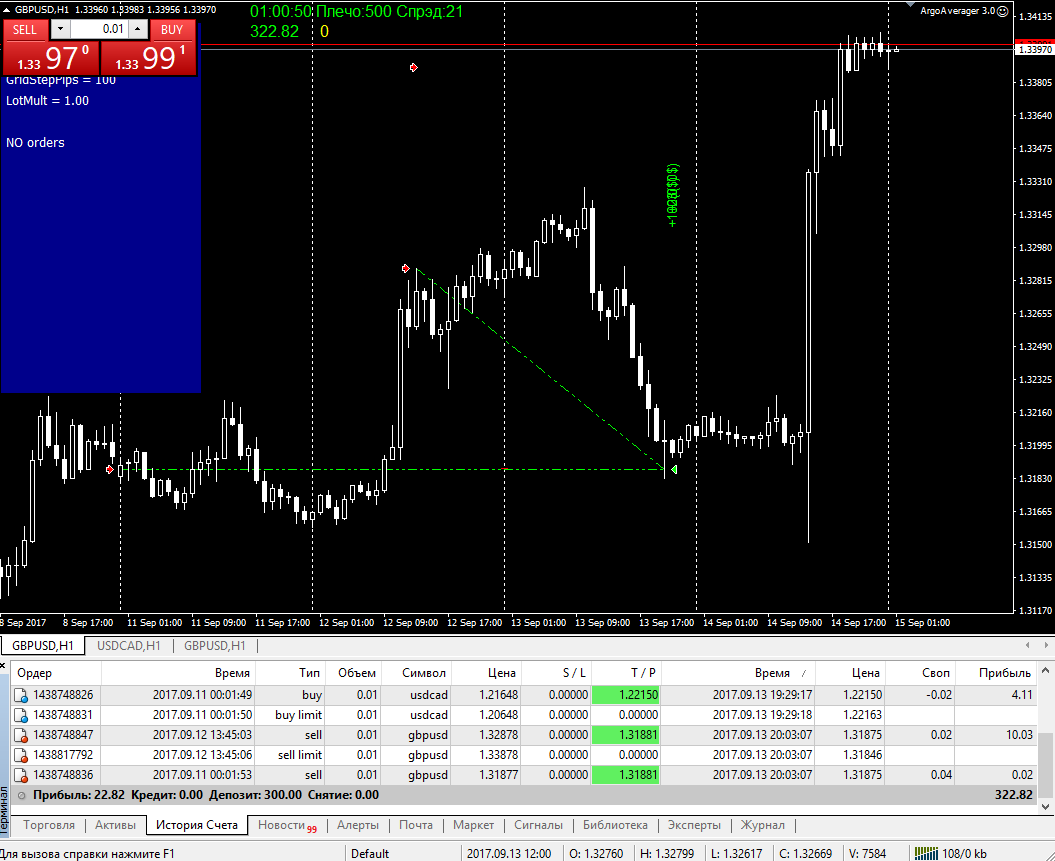Open the Эксперты terminal tab

(694, 825)
